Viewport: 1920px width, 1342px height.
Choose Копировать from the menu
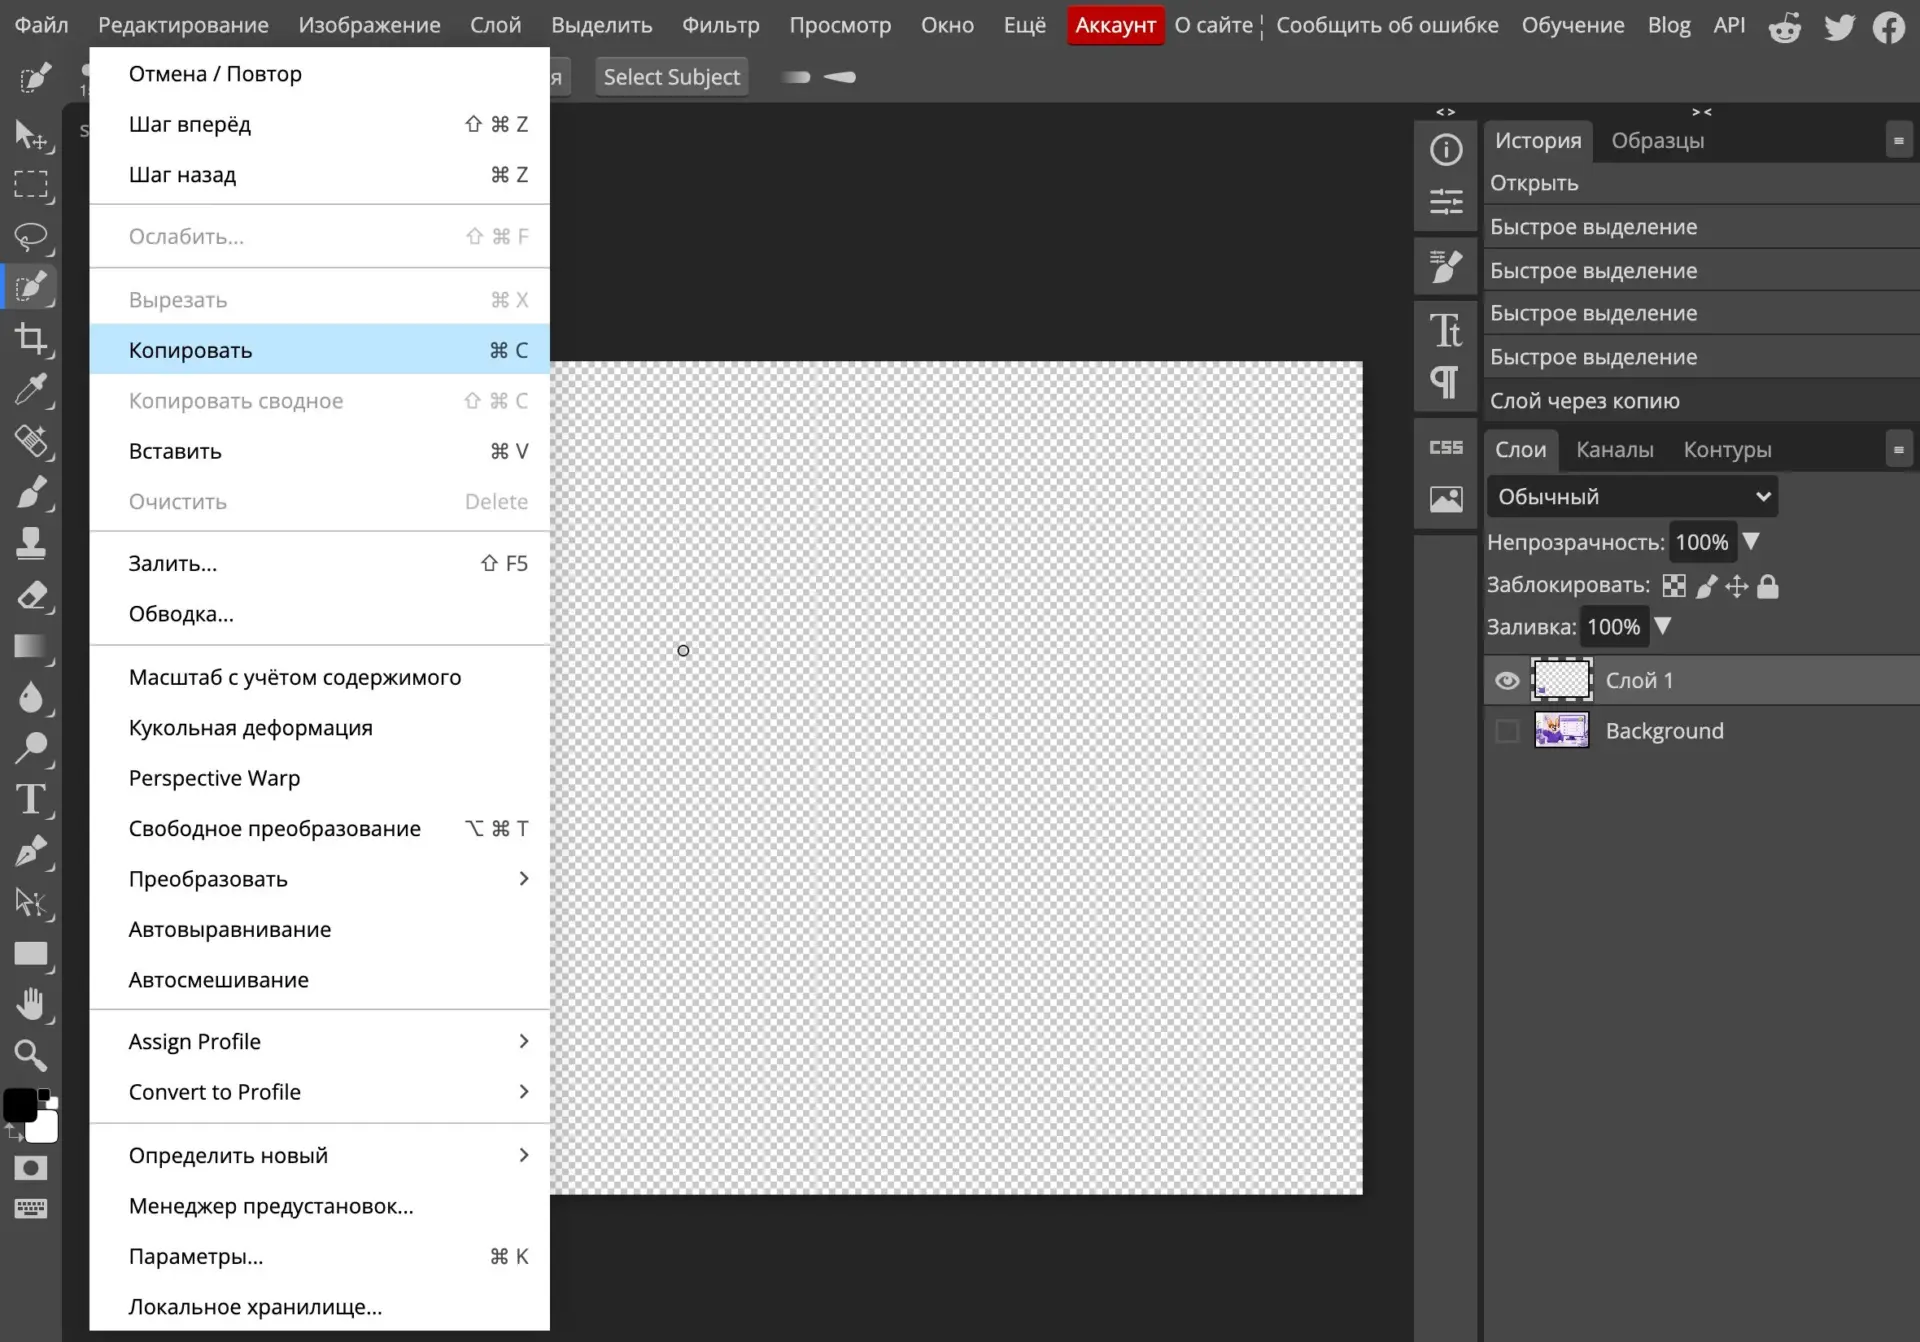(319, 350)
